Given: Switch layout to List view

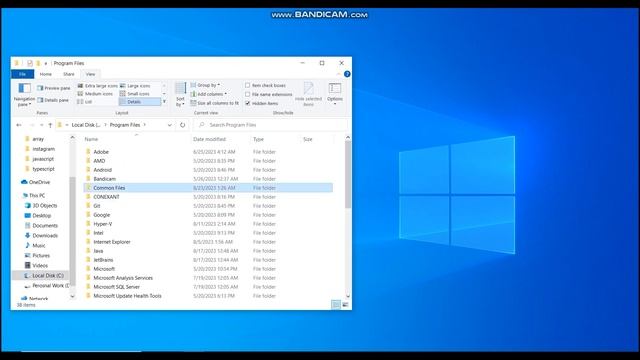Looking at the screenshot, I should pyautogui.click(x=85, y=102).
